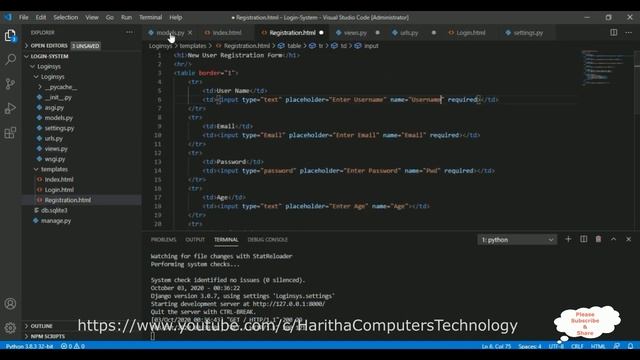Open the View menu
The image size is (640, 360).
click(x=92, y=17)
